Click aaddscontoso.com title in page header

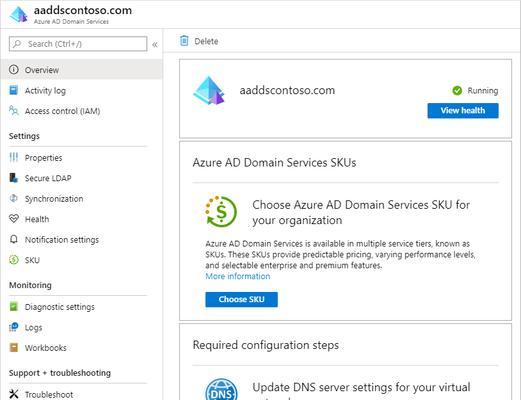tap(83, 10)
